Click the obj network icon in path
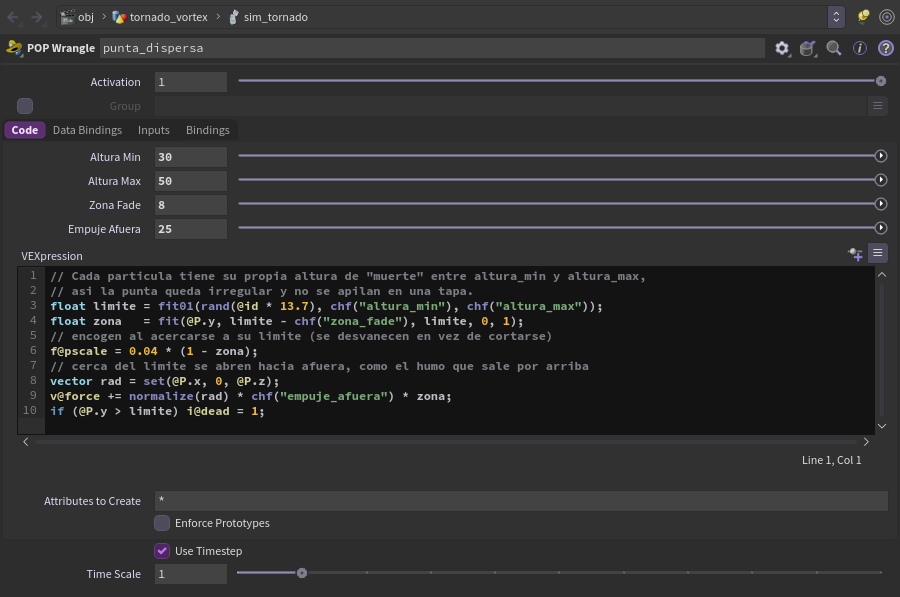 [x=68, y=17]
